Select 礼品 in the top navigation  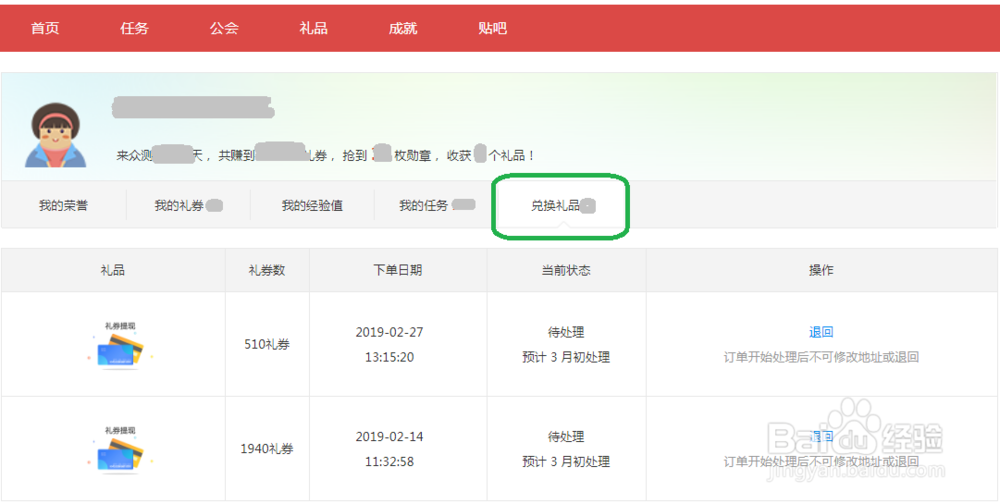point(313,28)
